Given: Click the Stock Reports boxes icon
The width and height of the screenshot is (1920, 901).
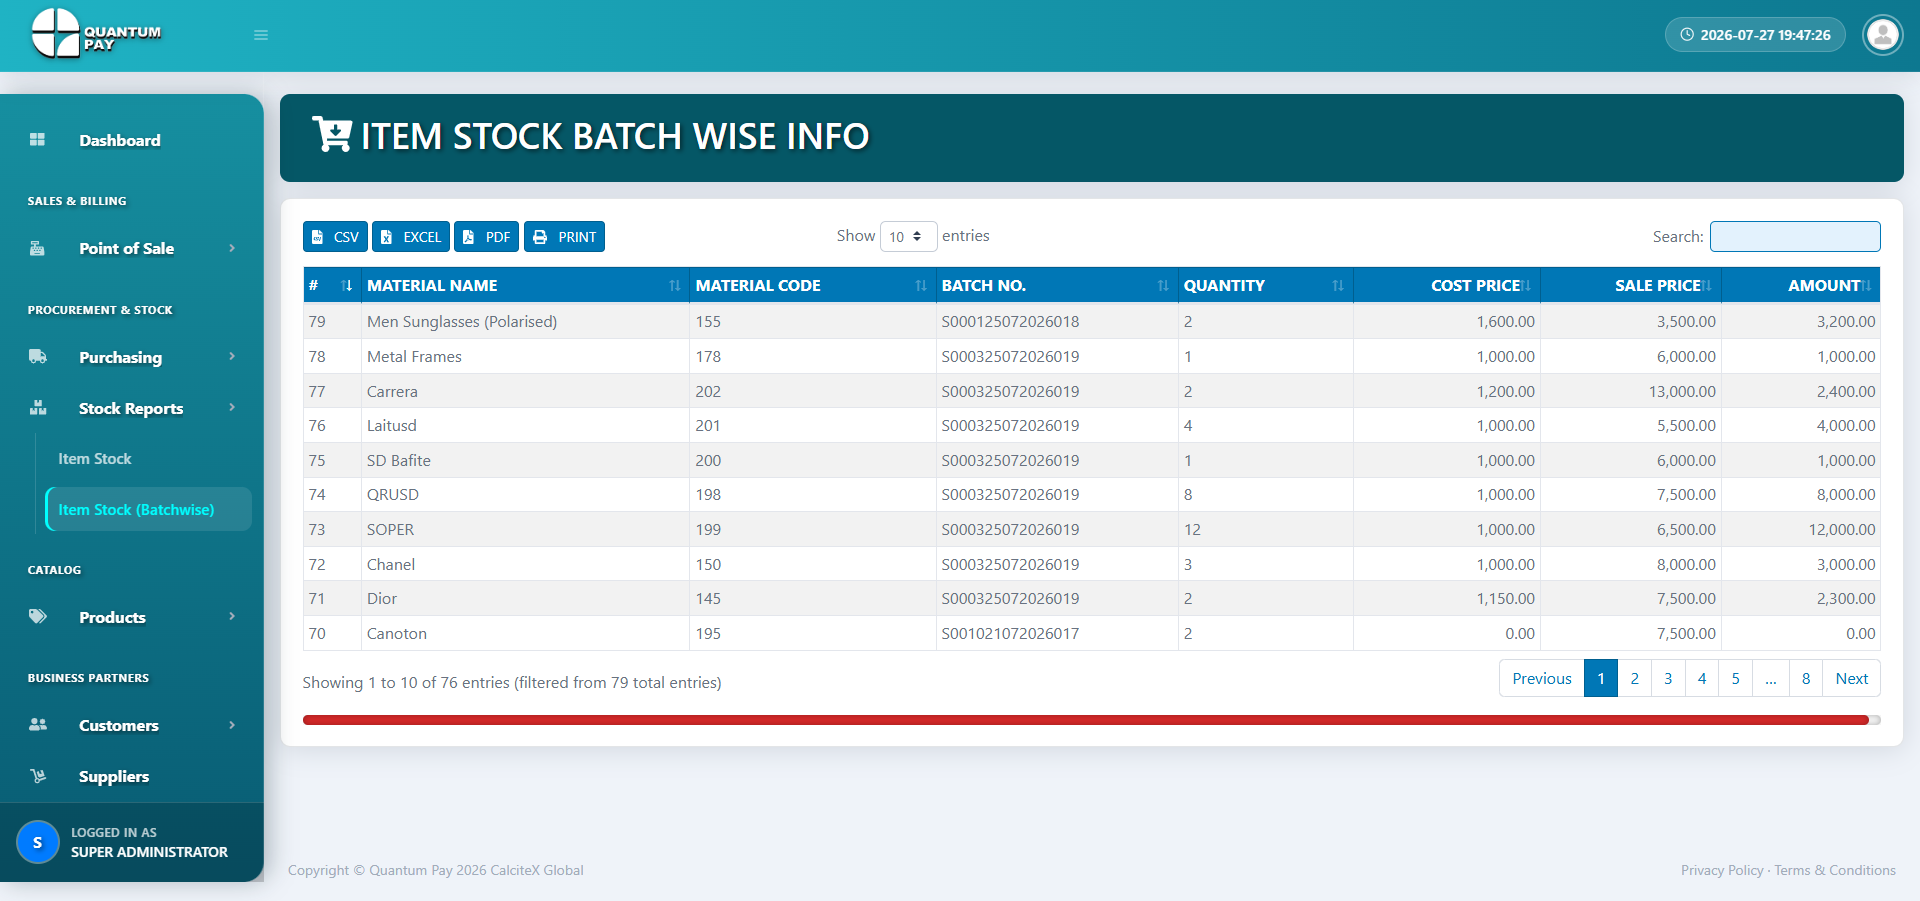Looking at the screenshot, I should coord(38,408).
